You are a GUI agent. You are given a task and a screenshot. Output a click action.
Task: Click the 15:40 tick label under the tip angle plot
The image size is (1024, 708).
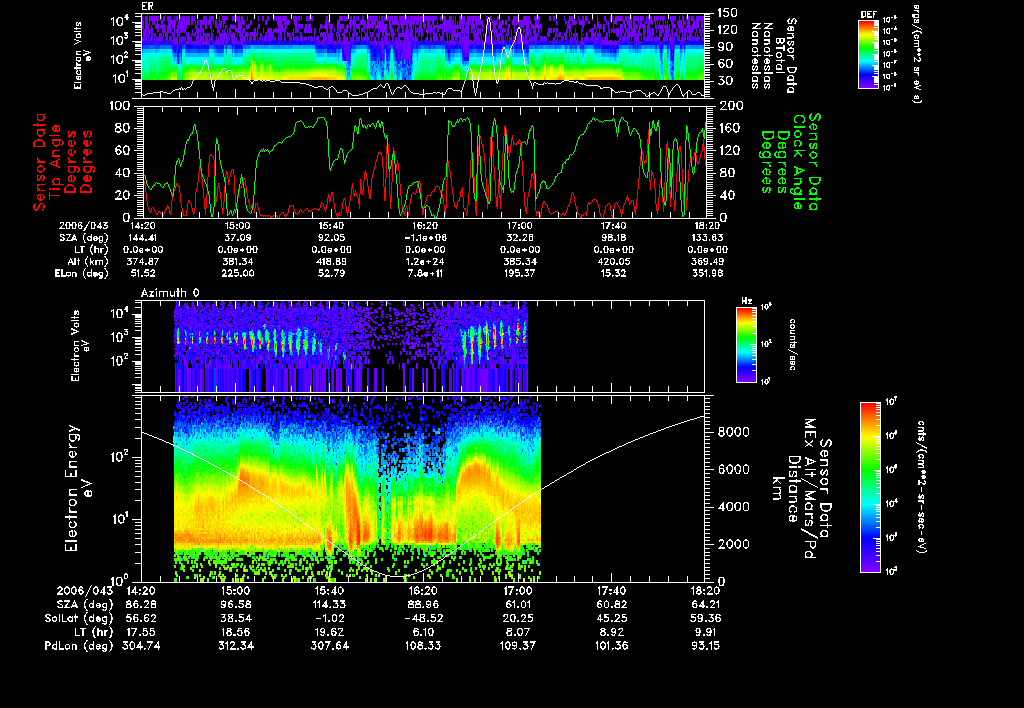point(331,226)
